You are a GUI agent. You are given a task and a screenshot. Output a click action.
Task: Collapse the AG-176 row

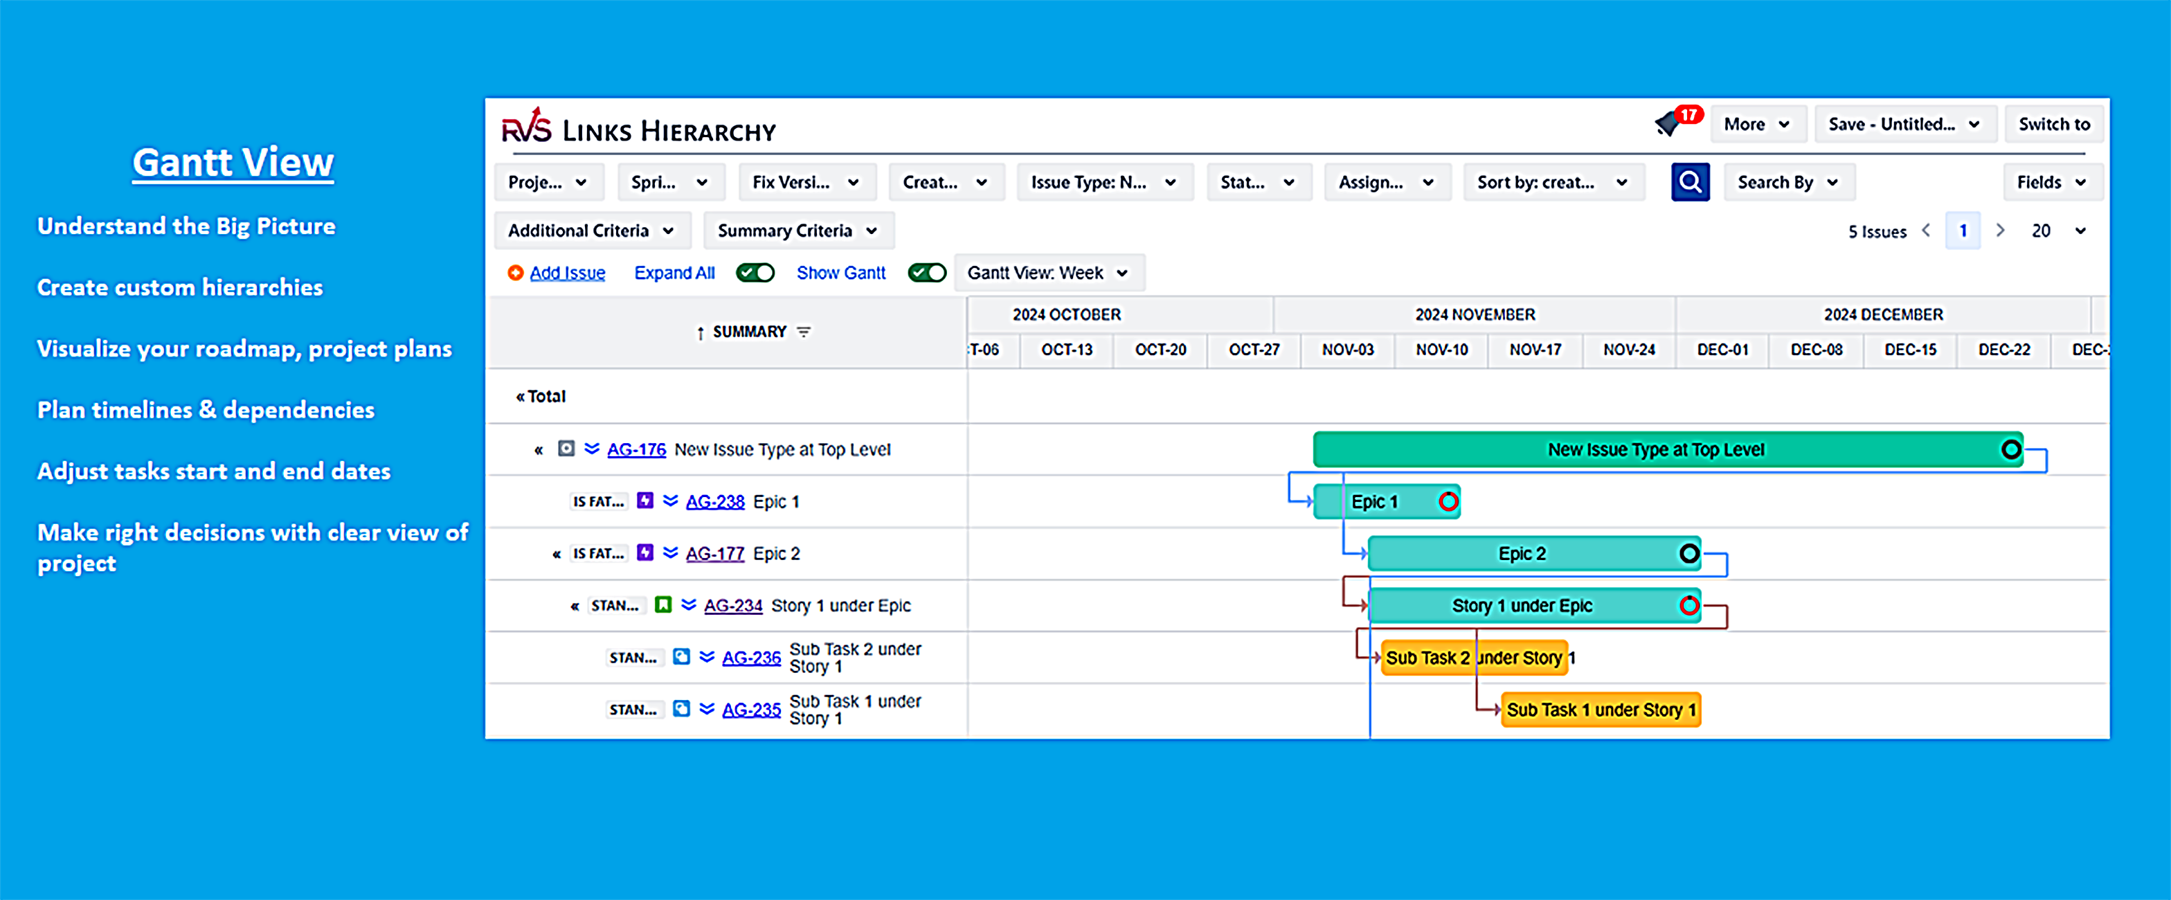point(538,450)
